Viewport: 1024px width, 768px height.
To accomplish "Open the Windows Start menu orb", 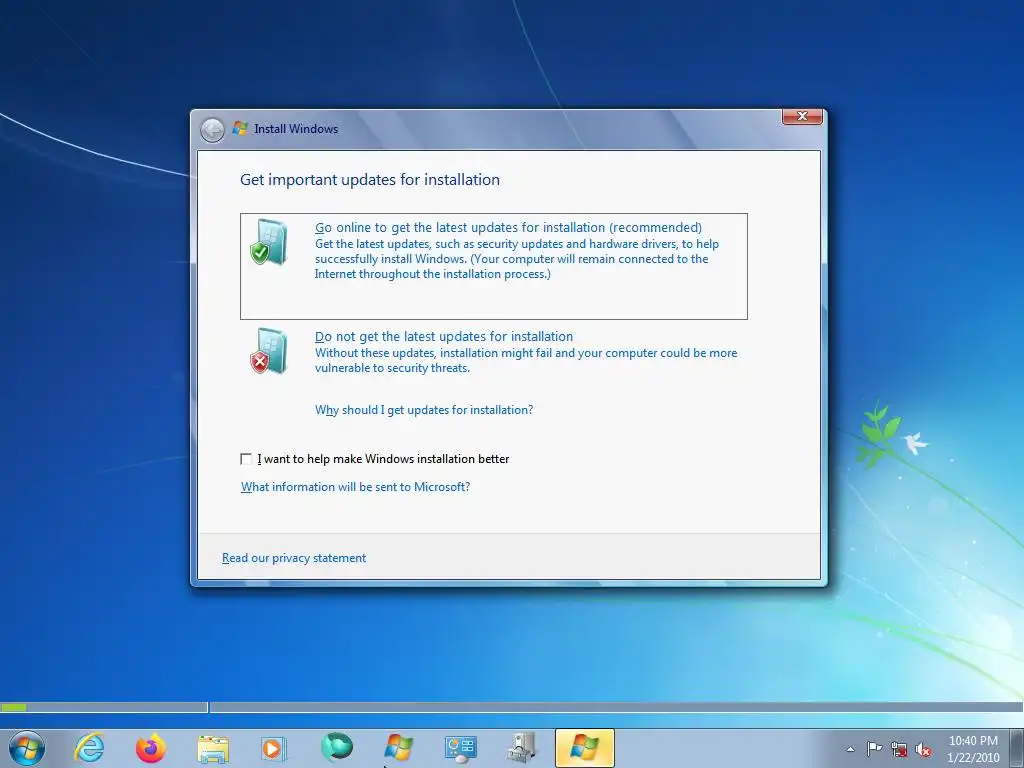I will click(x=27, y=748).
